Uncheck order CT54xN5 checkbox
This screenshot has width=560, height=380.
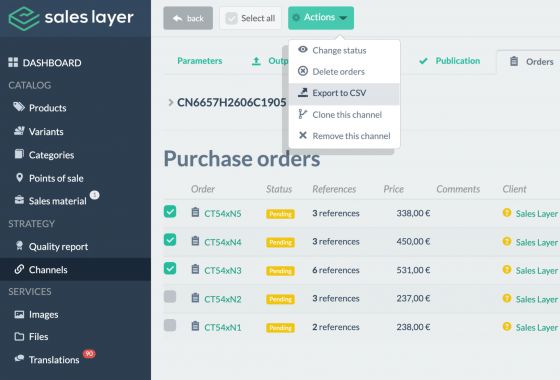click(x=170, y=211)
